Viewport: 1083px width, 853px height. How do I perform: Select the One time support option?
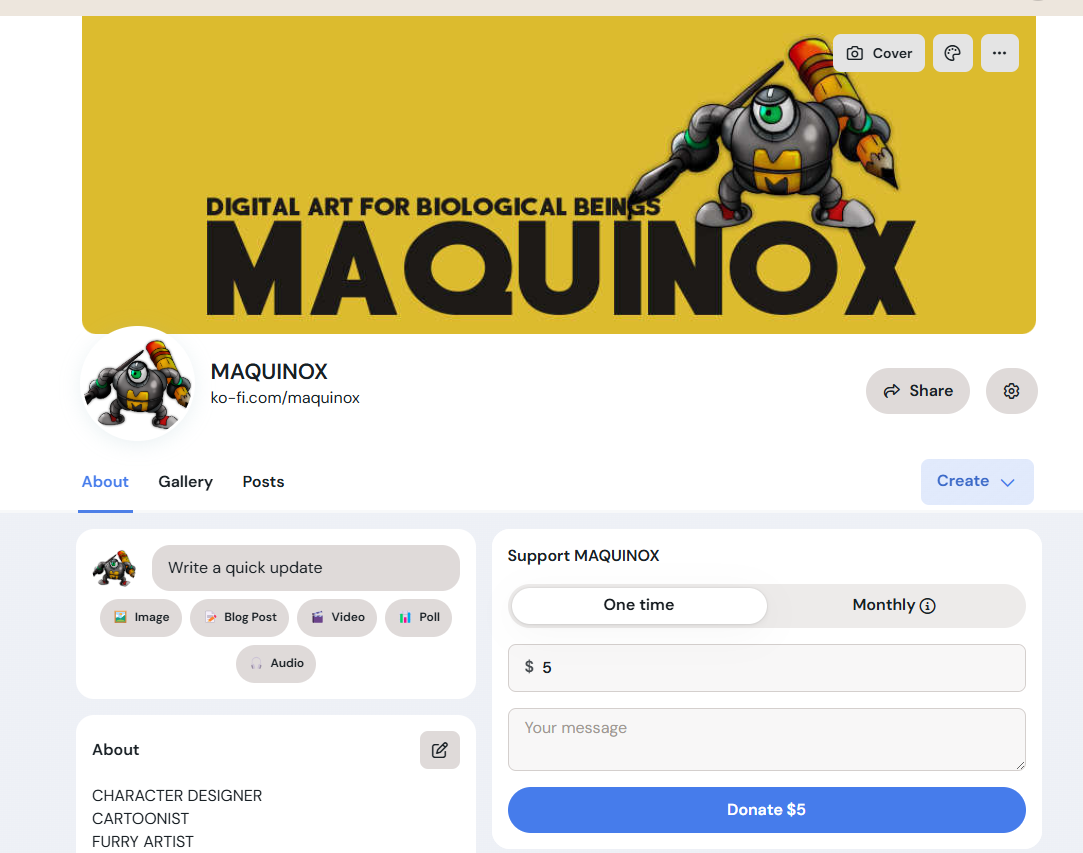pos(639,606)
